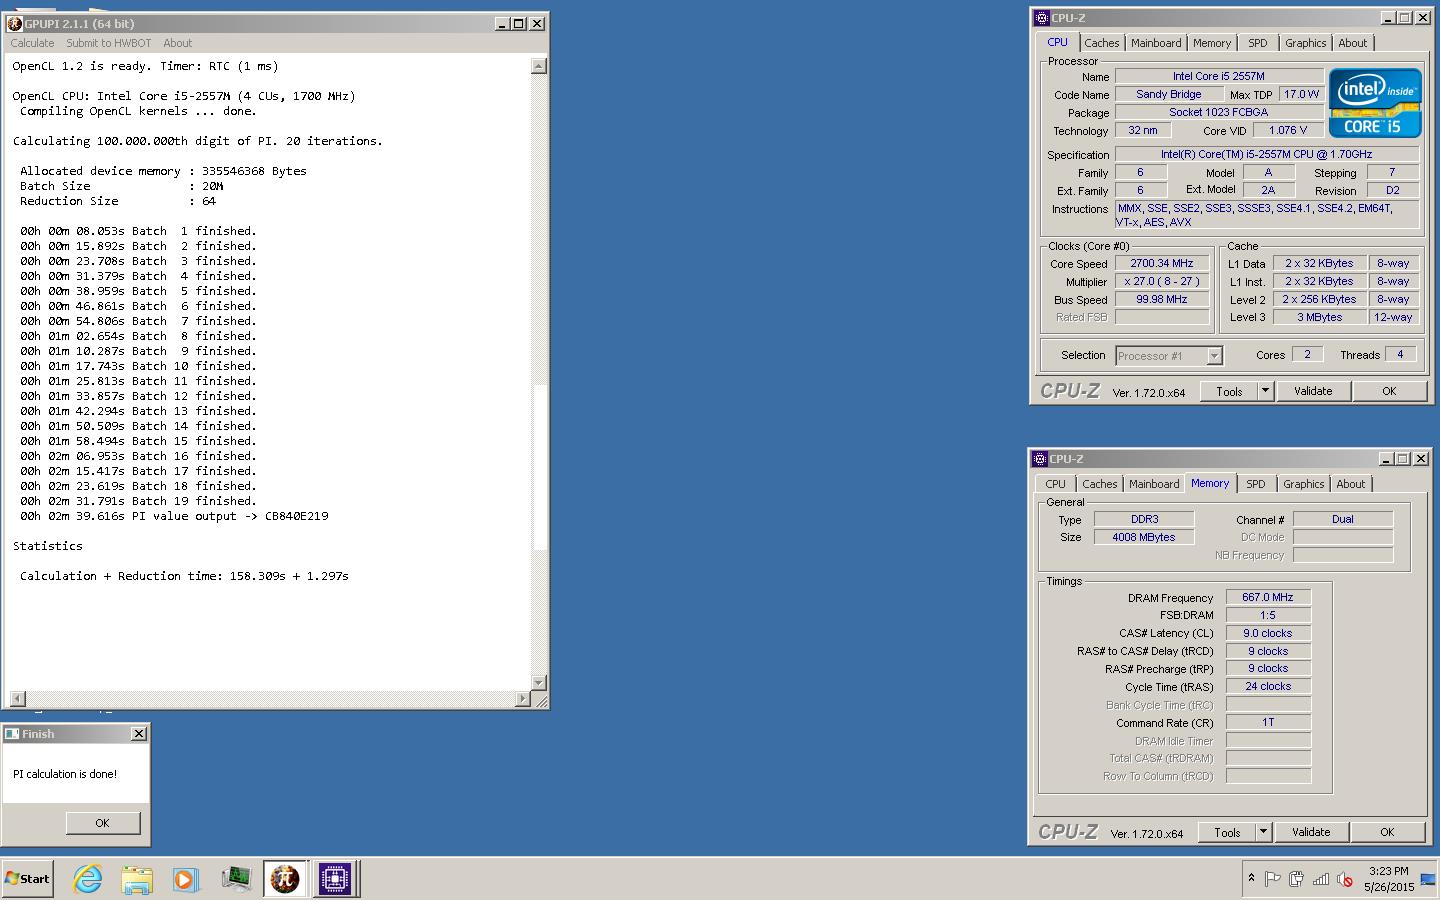The width and height of the screenshot is (1440, 900).
Task: Open Action Center flag tray icon
Action: [x=1272, y=879]
